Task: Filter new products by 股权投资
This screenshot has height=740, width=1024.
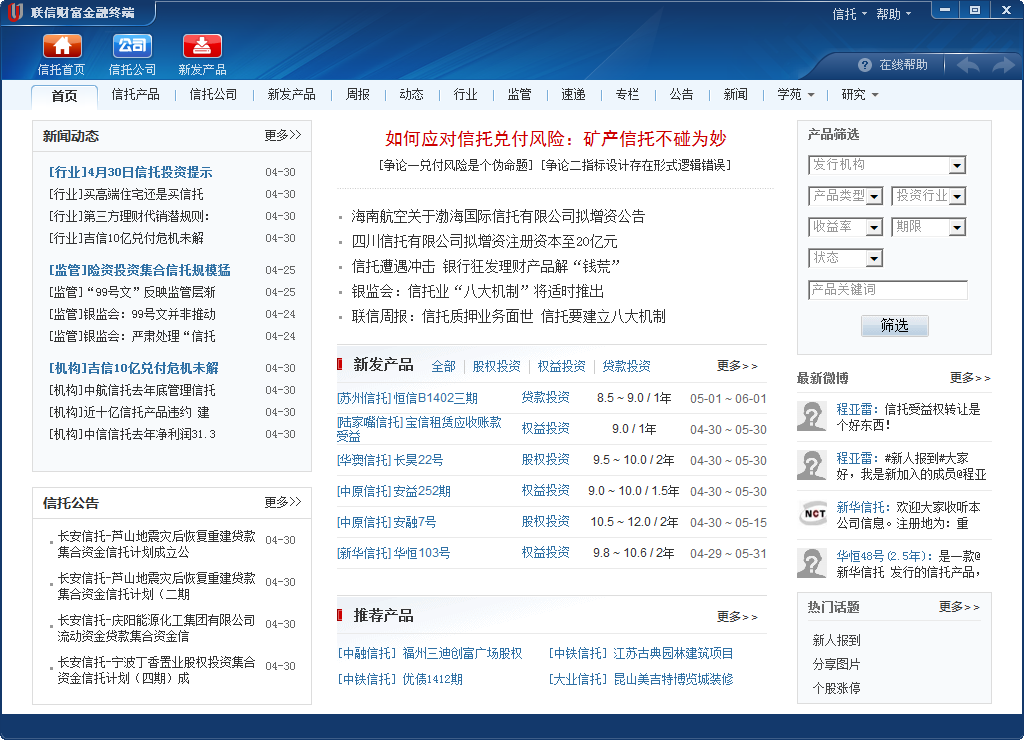Action: tap(496, 366)
